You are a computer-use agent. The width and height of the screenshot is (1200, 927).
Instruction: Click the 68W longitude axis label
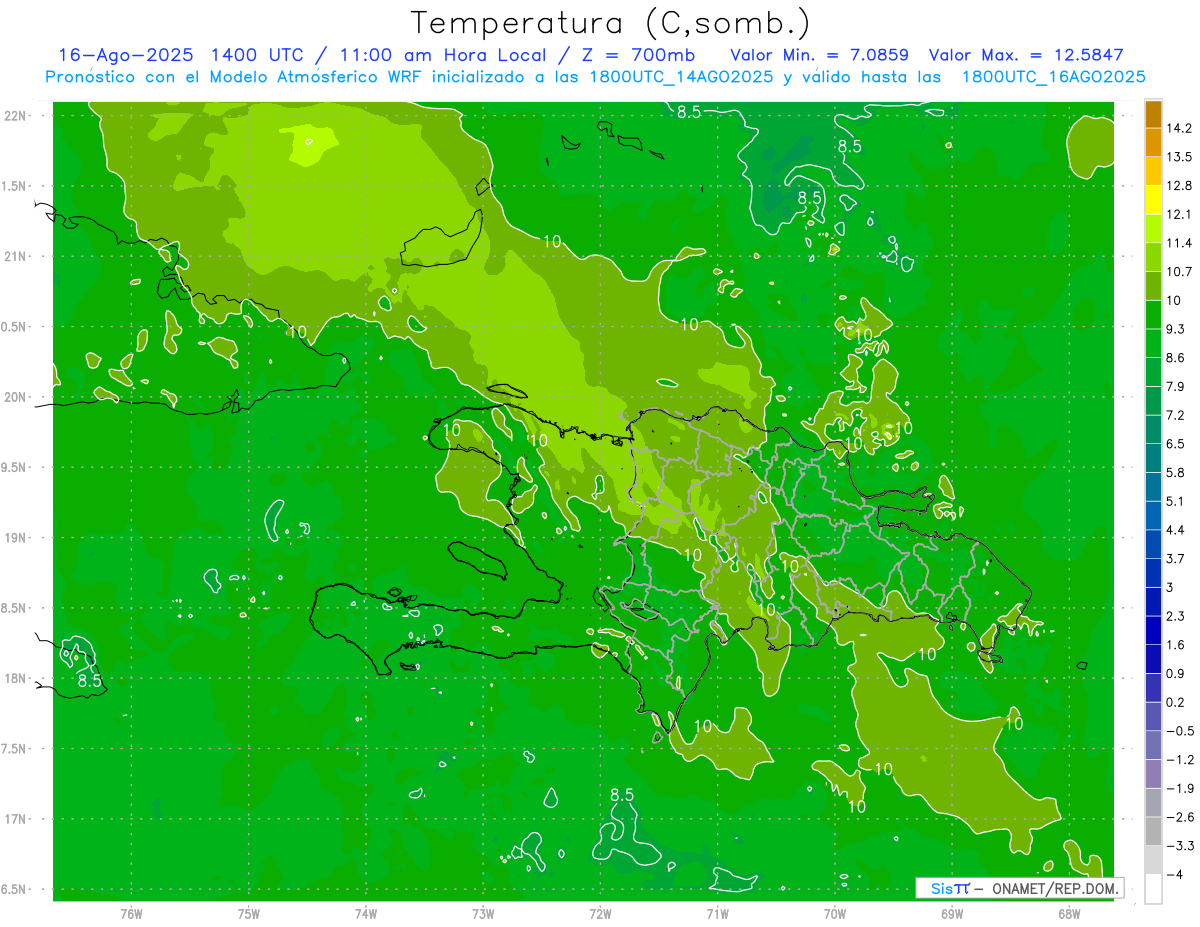click(1069, 914)
